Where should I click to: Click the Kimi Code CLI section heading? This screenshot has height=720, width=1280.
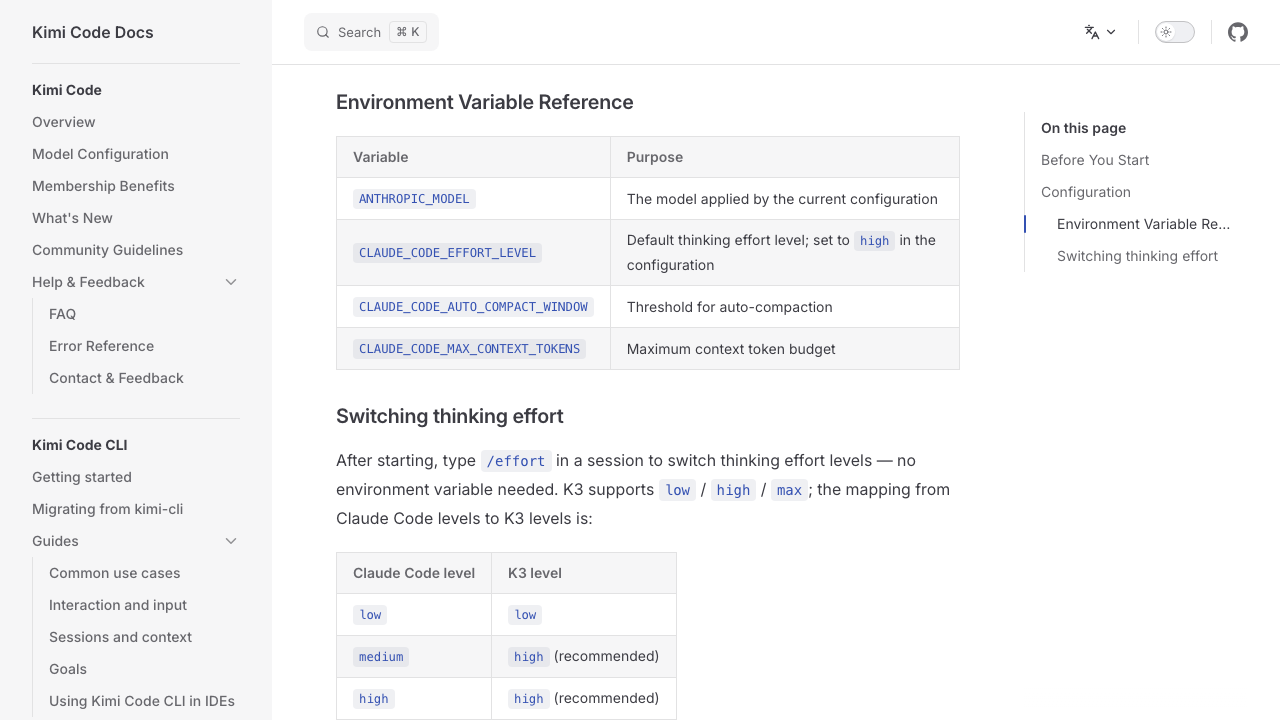coord(80,445)
